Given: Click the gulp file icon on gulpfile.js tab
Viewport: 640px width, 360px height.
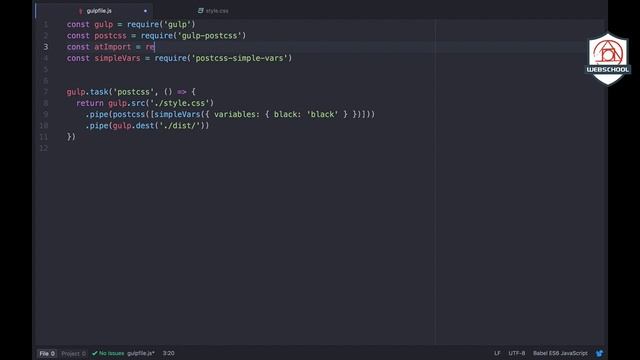Looking at the screenshot, I should tap(80, 11).
